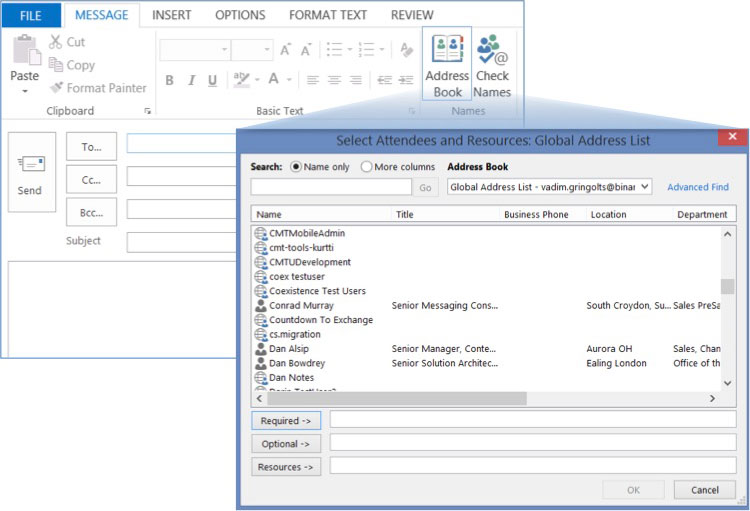750x511 pixels.
Task: Click the address book search field
Action: (x=331, y=187)
